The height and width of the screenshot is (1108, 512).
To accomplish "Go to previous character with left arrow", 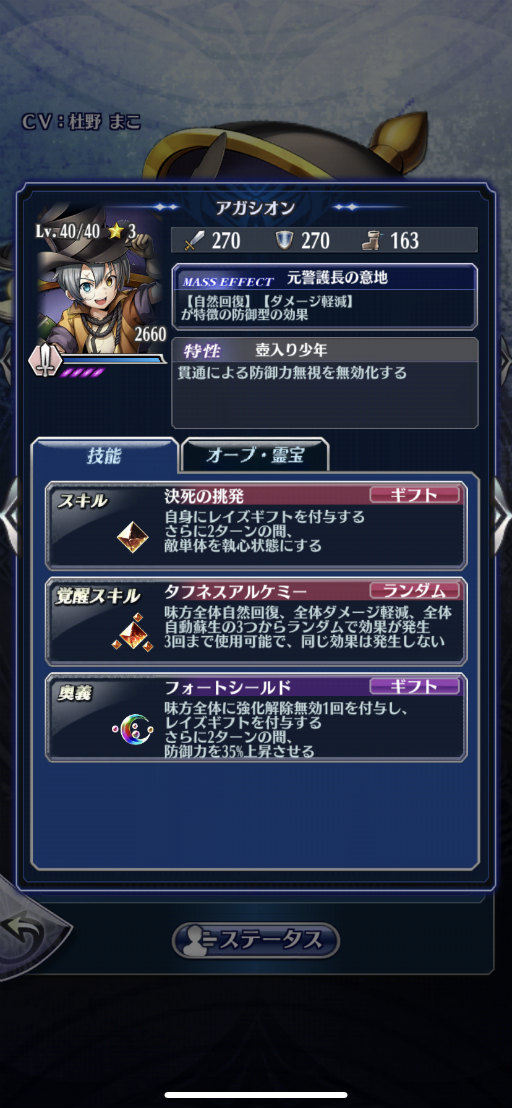I will coord(8,516).
